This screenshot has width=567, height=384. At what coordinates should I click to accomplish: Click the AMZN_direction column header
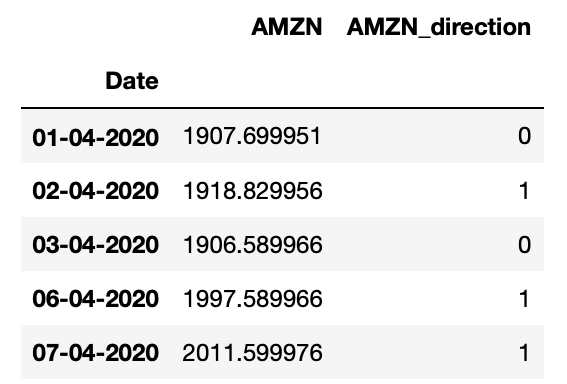[x=439, y=27]
